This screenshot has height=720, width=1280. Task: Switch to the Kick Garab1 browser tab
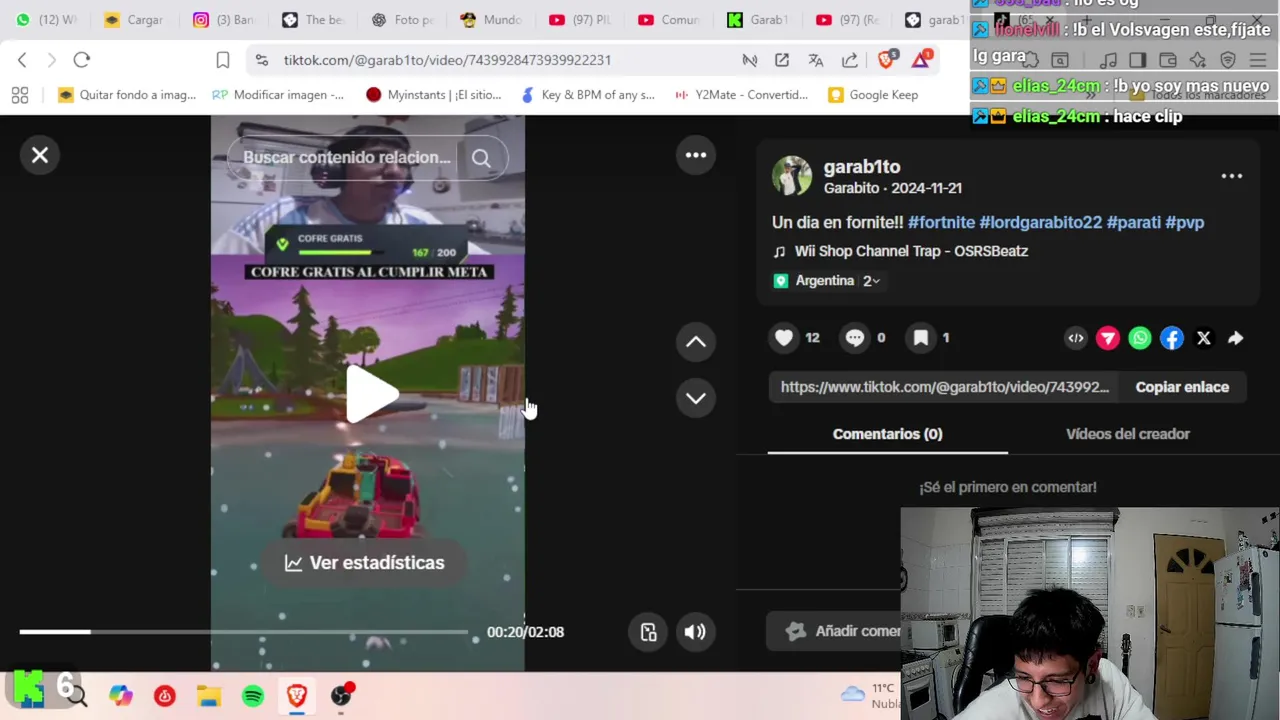coord(756,20)
